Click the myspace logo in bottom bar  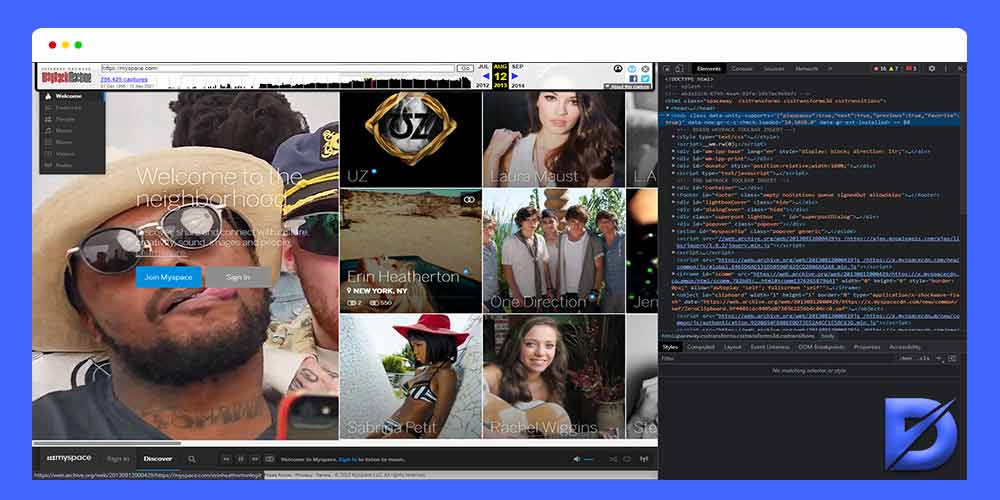point(69,459)
